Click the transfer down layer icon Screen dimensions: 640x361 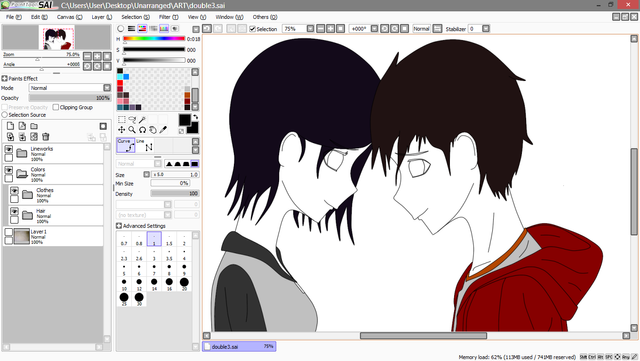pyautogui.click(x=10, y=137)
